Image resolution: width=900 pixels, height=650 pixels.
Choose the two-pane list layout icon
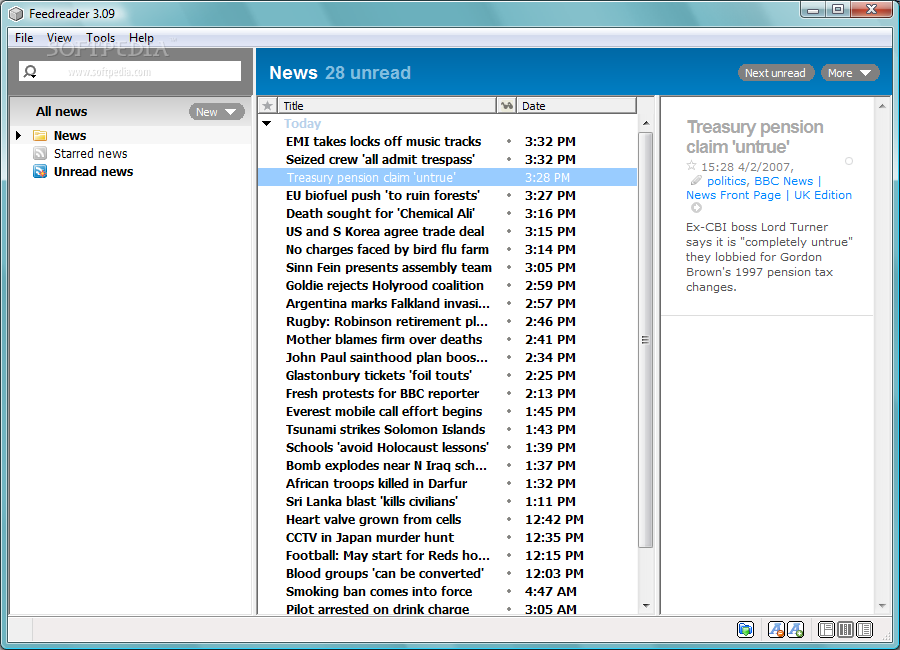864,630
